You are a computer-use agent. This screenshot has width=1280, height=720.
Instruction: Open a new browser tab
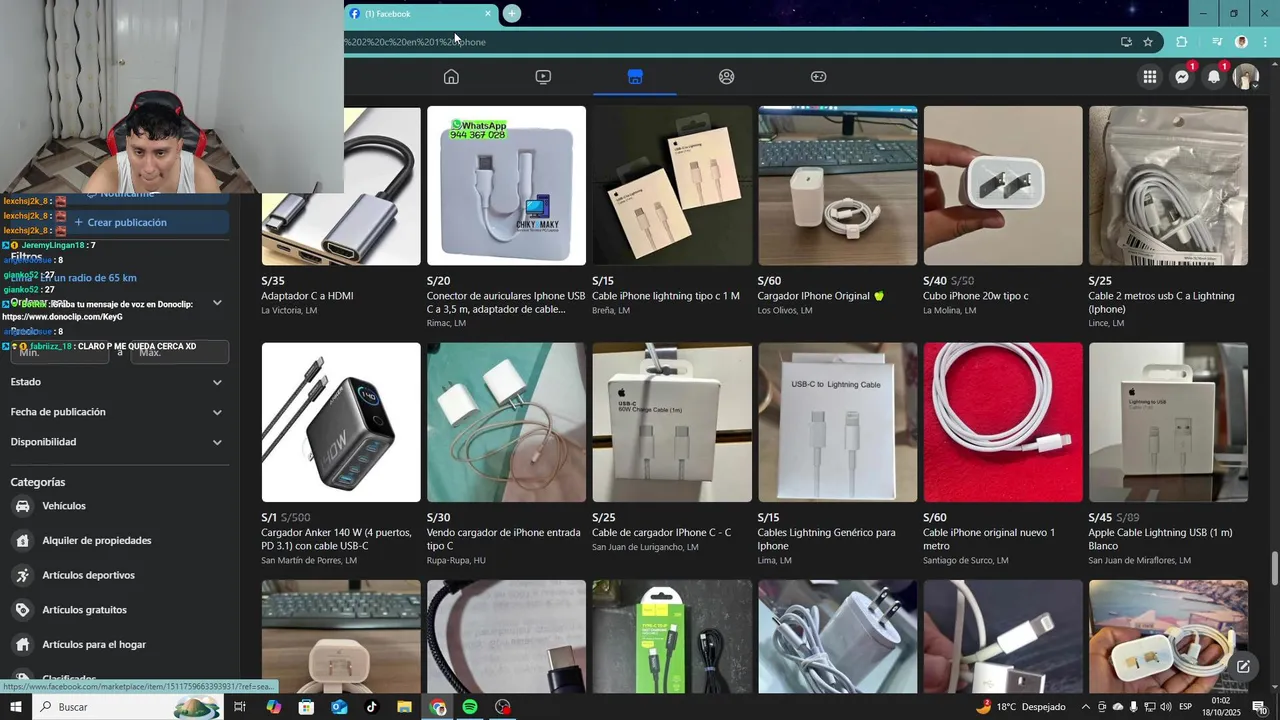coord(511,13)
